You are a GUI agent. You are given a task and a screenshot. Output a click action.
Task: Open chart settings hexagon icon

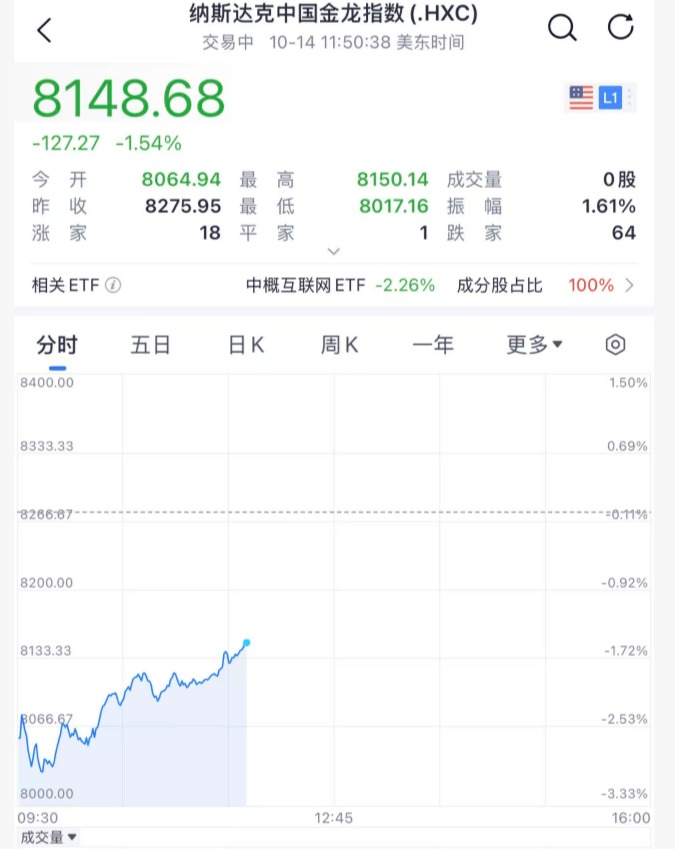616,345
